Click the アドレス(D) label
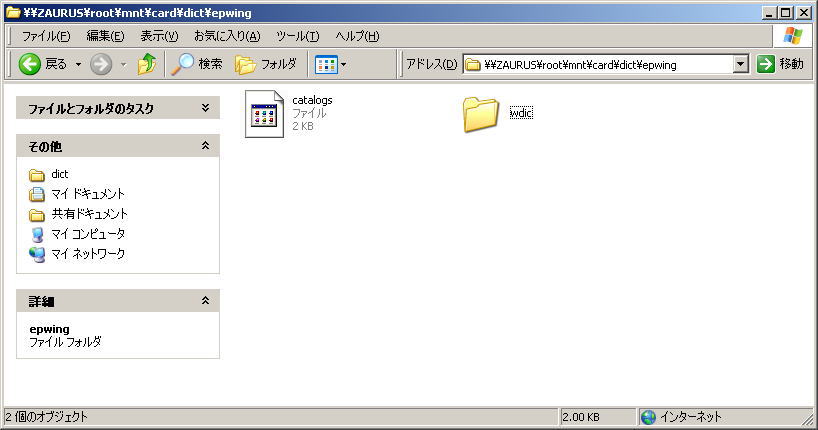The image size is (818, 430). point(431,64)
